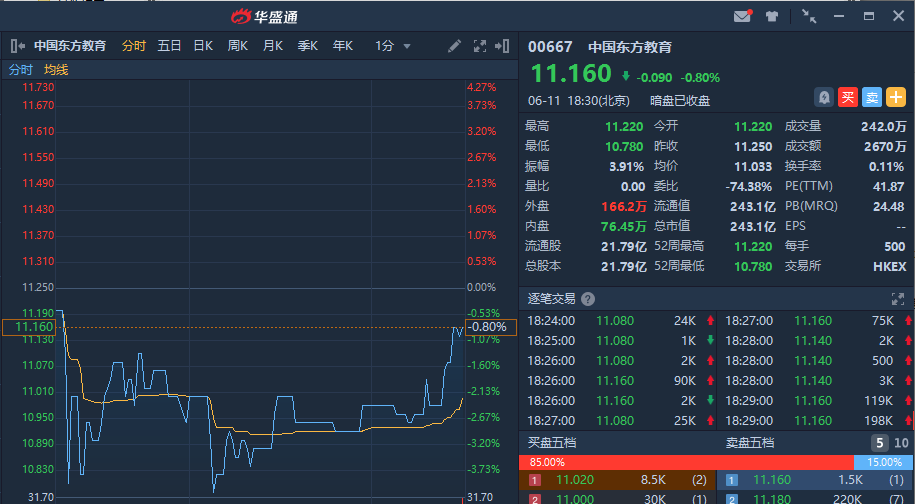
Task: Open help question mark beside 逐笔交易
Action: [x=588, y=299]
